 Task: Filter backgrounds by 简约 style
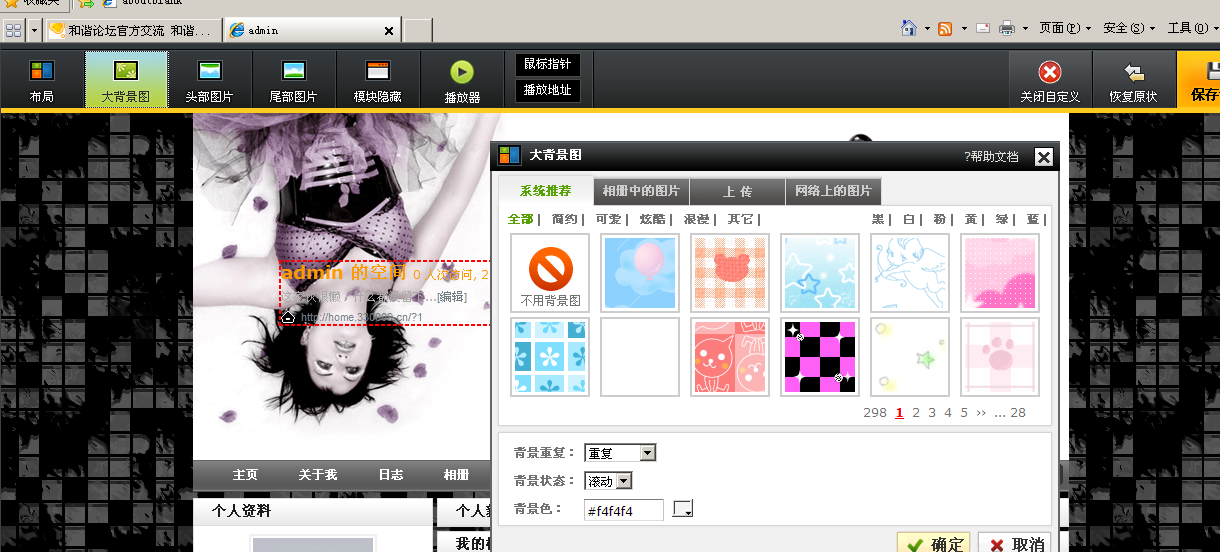[x=565, y=219]
